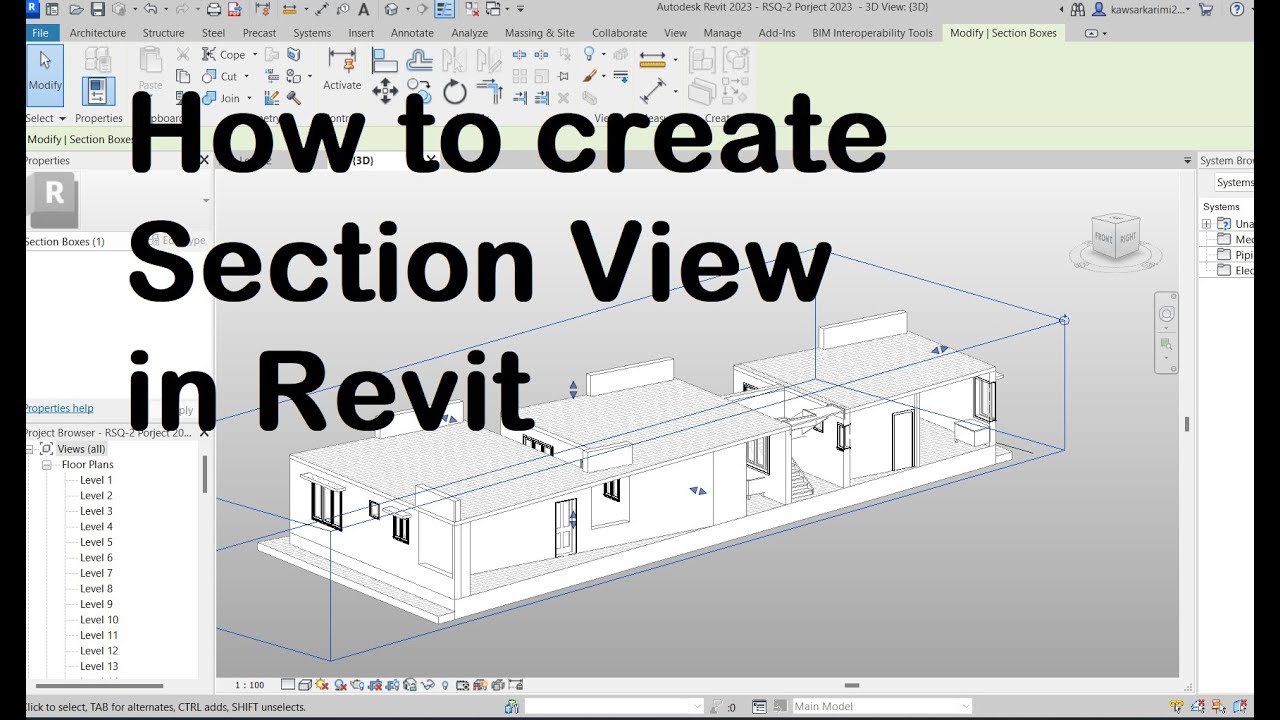
Task: Toggle Detail Level icon on view control bar
Action: (288, 685)
